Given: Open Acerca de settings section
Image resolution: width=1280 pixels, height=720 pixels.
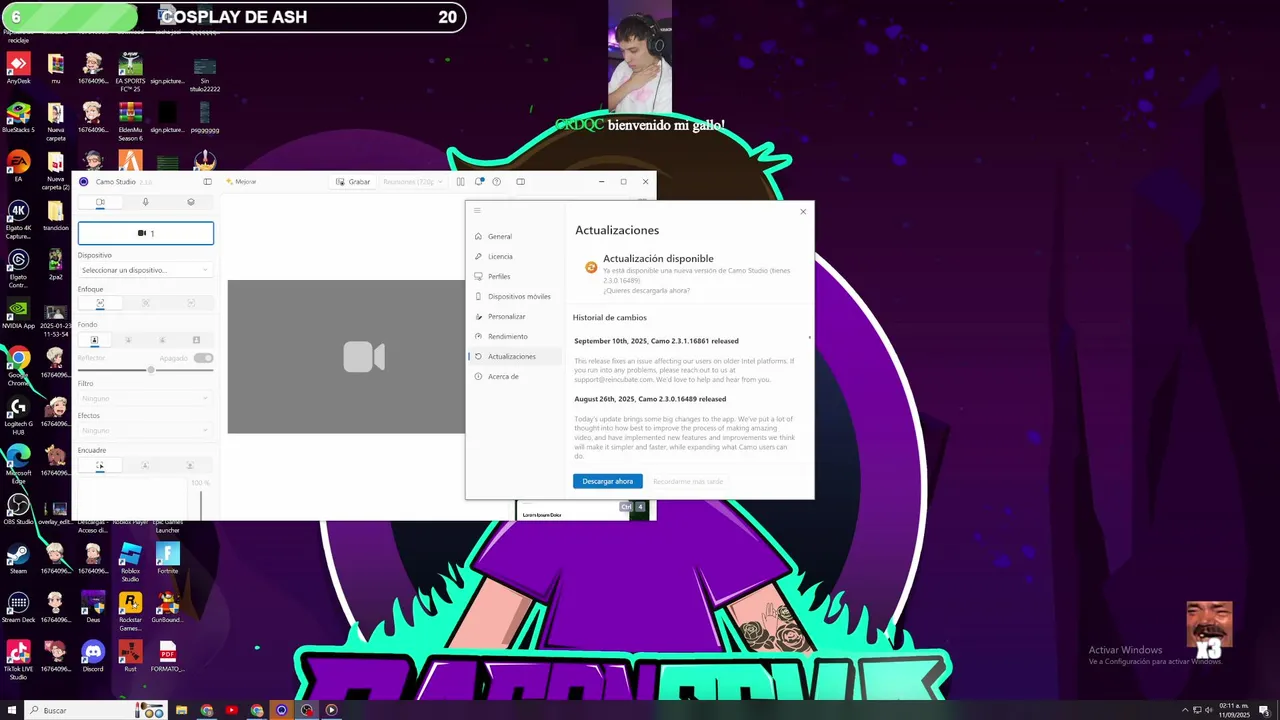Looking at the screenshot, I should point(514,377).
